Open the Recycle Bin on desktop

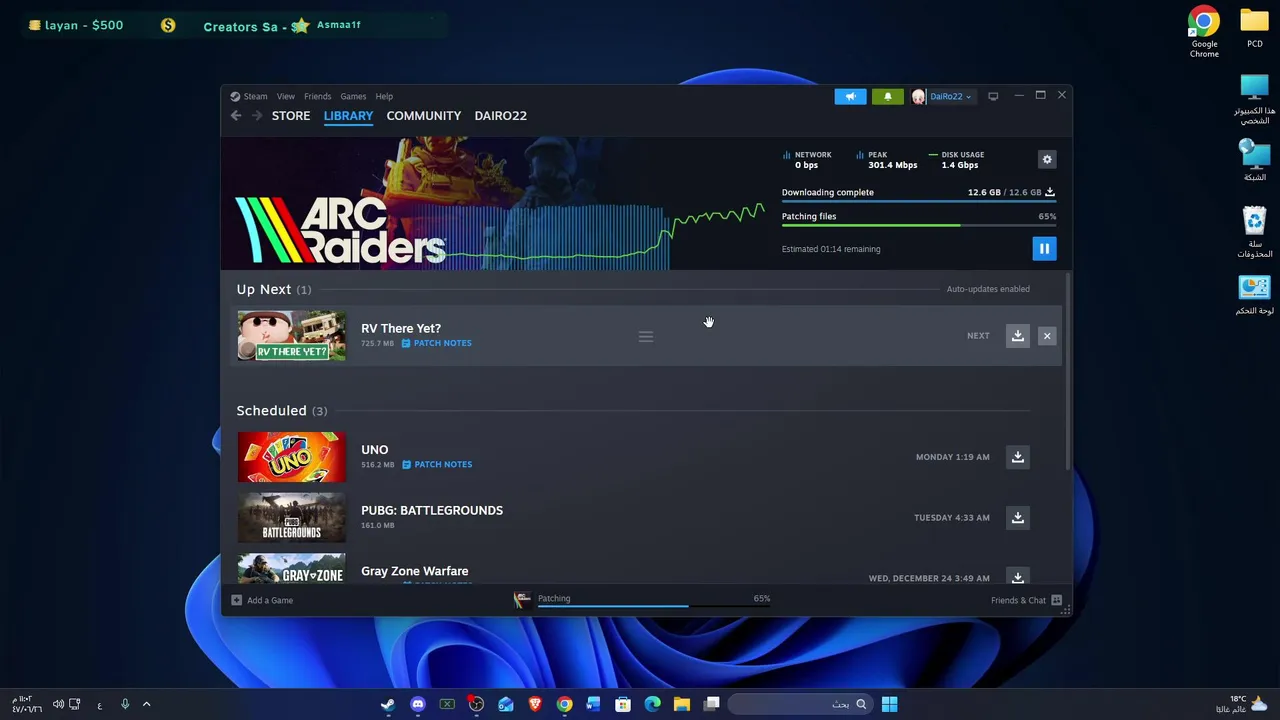pos(1254,233)
